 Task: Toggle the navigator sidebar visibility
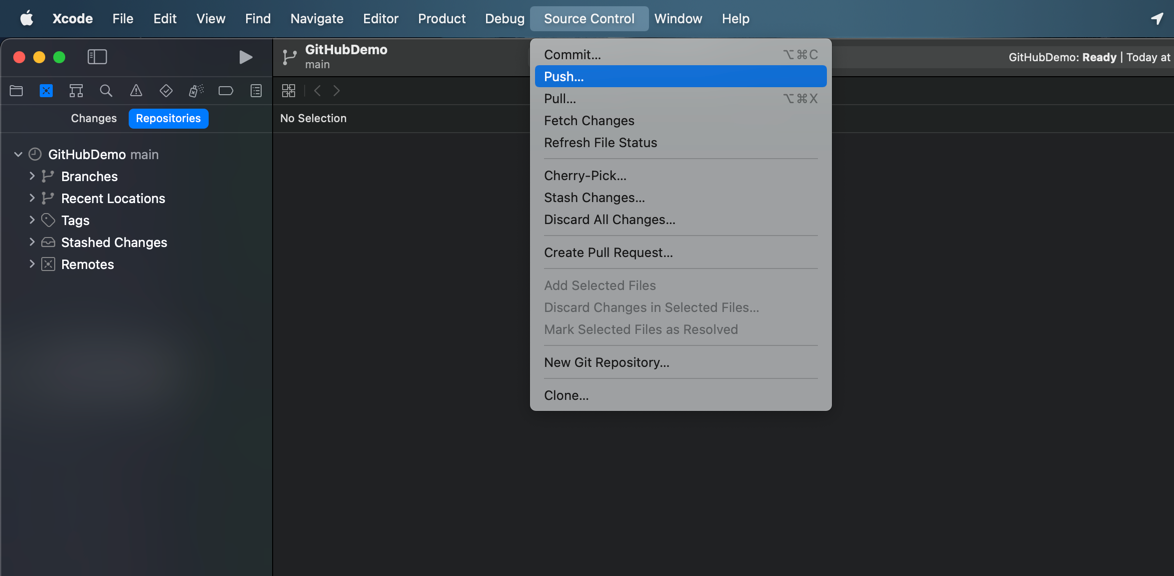pos(97,57)
